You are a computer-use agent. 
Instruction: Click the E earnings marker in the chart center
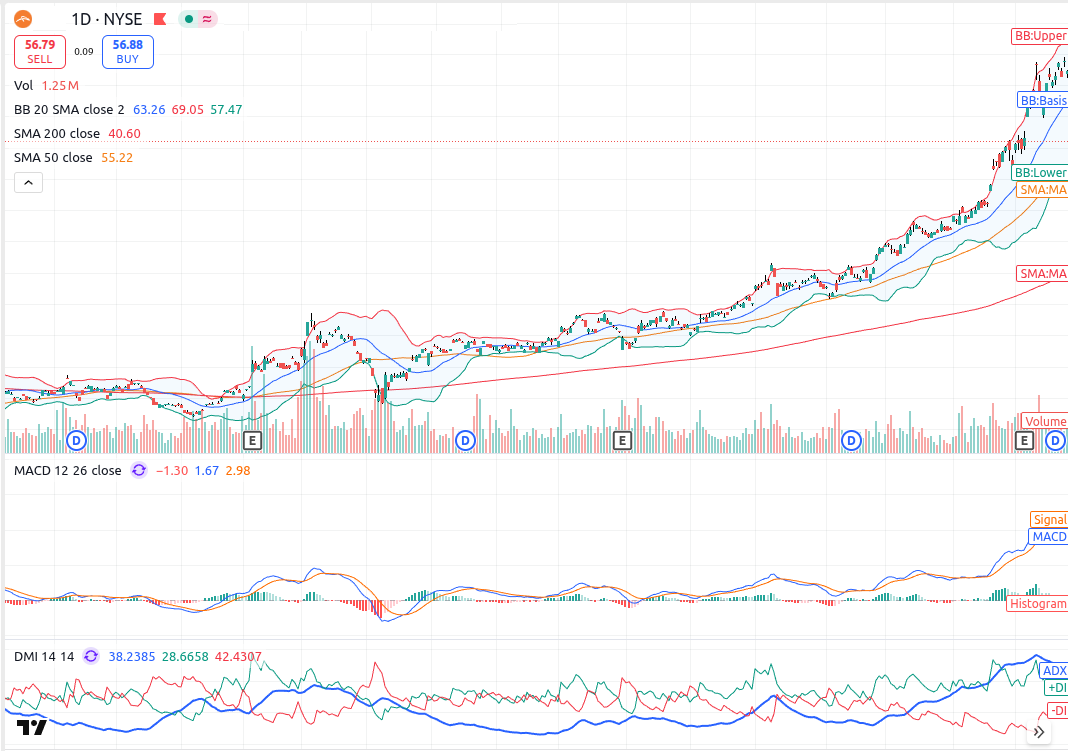(x=622, y=440)
